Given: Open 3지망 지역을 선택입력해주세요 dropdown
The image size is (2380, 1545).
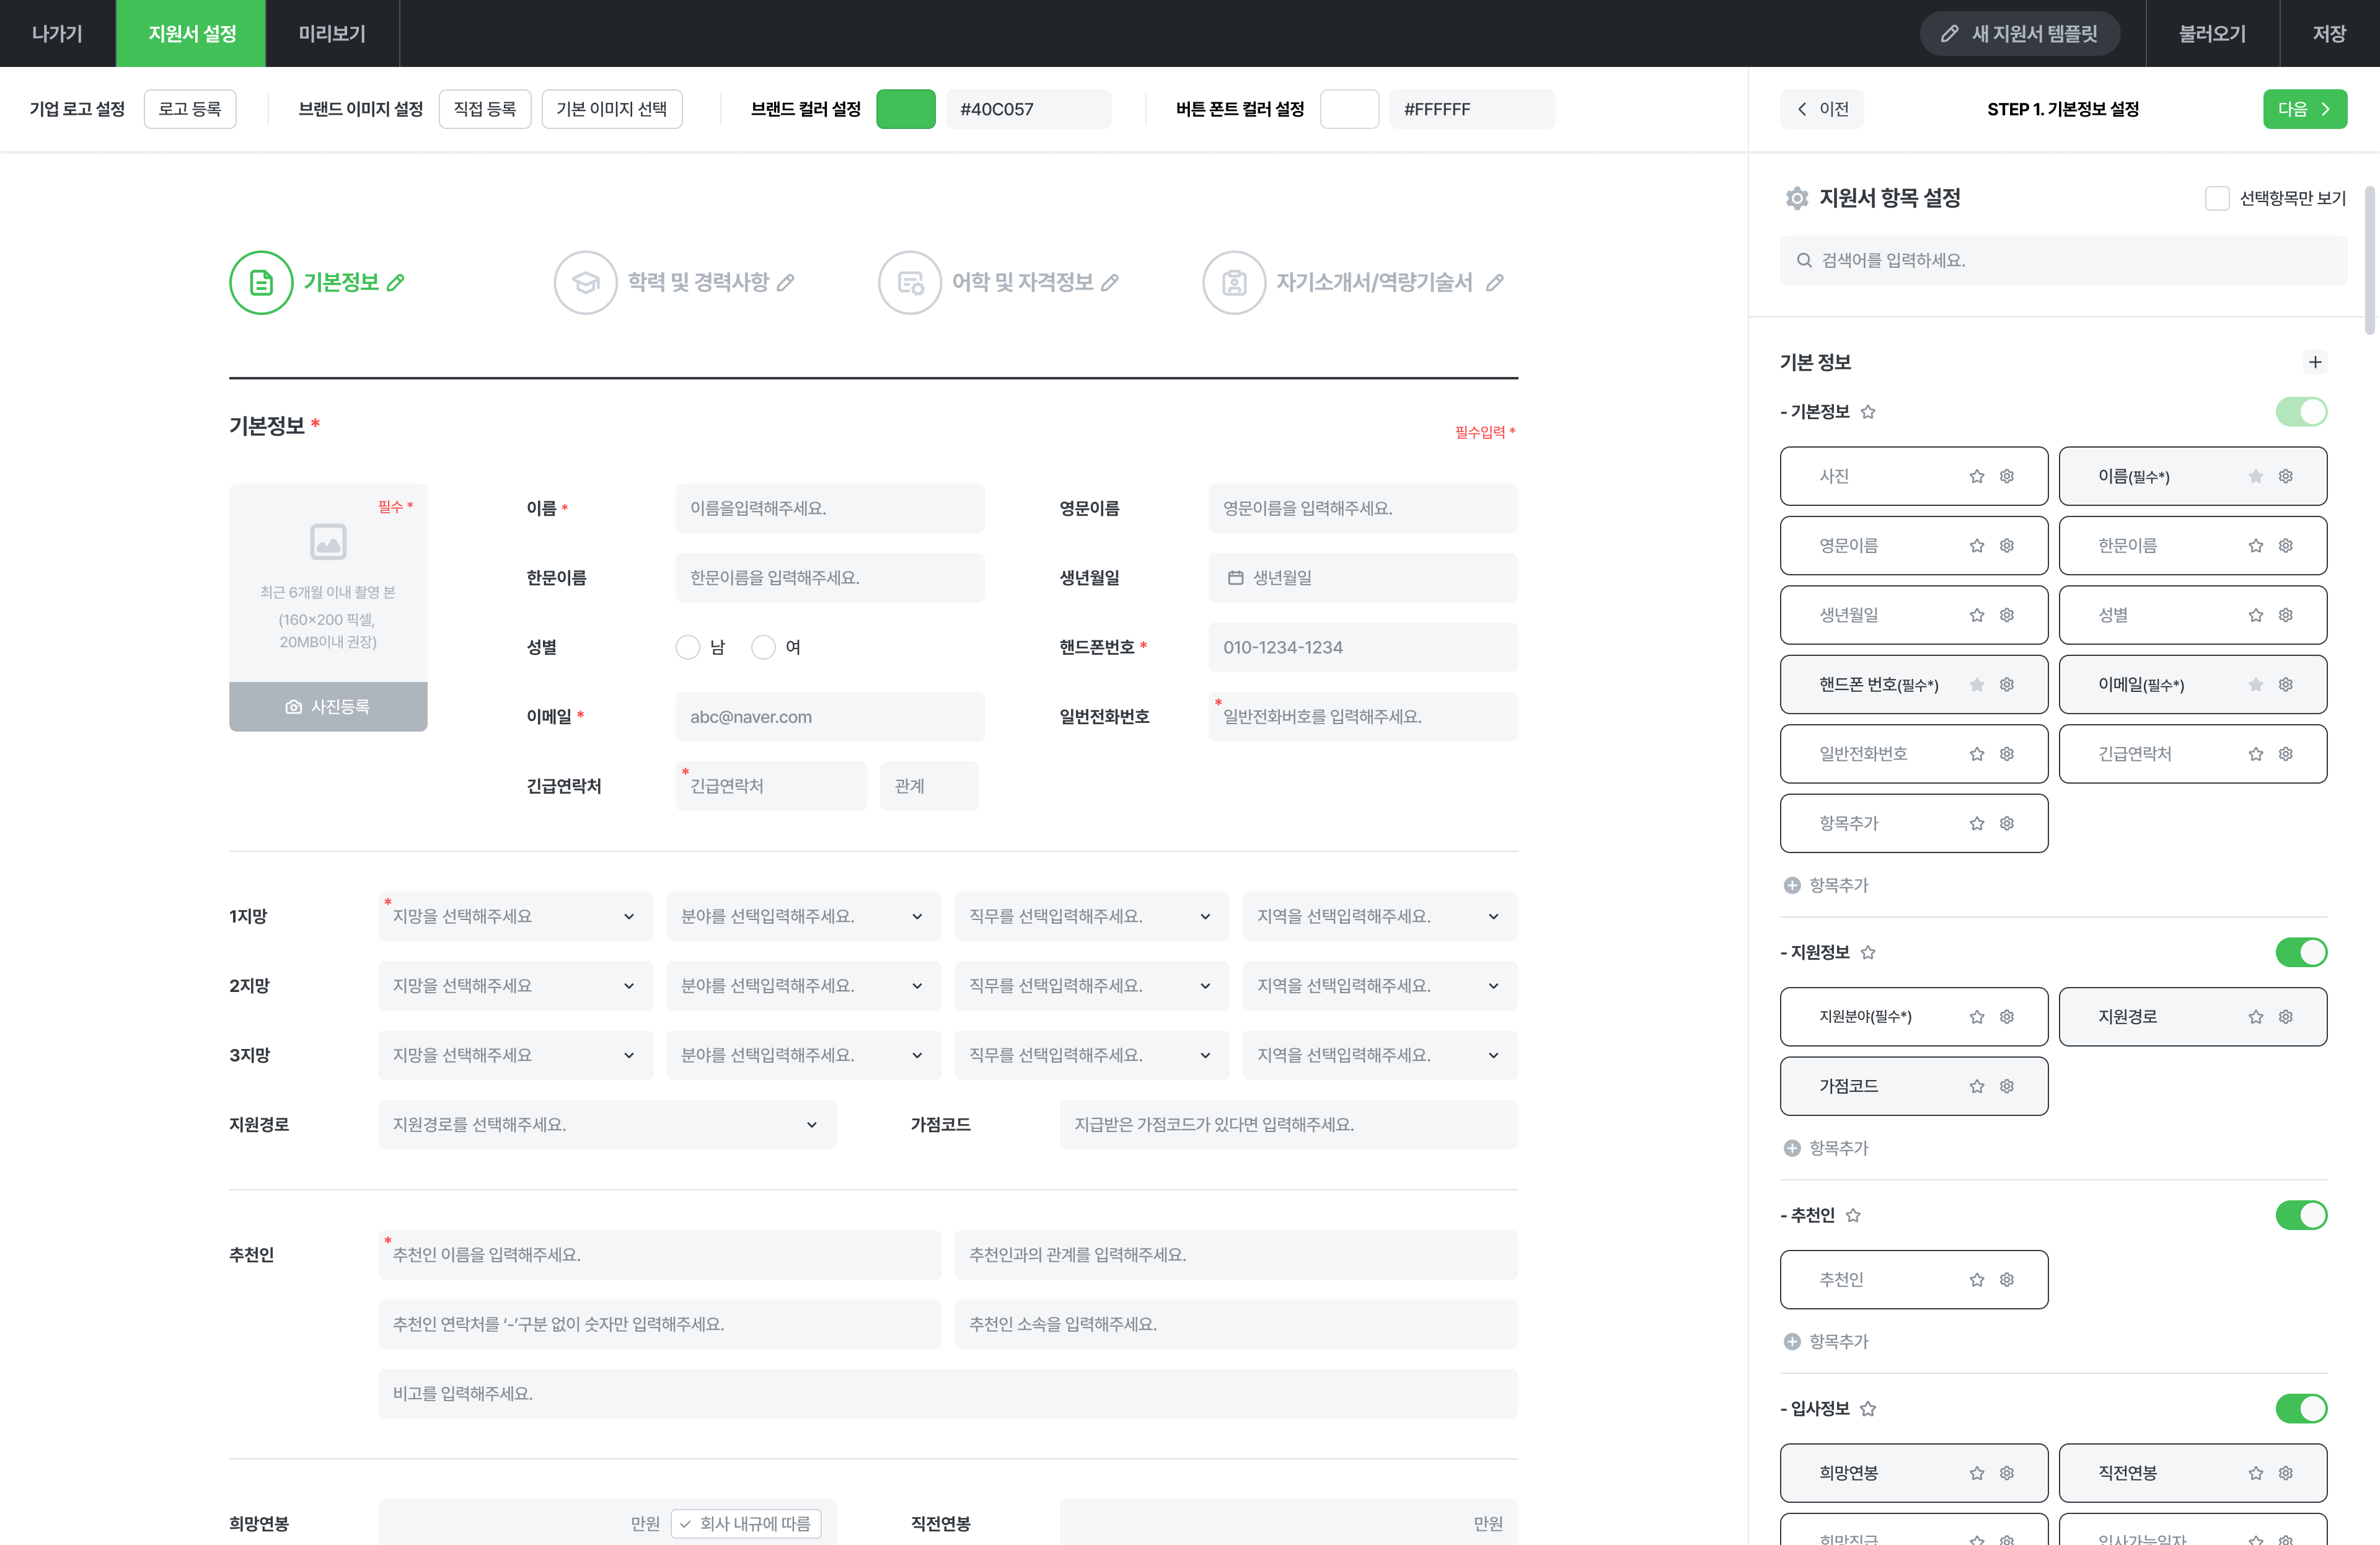Looking at the screenshot, I should 1379,1055.
